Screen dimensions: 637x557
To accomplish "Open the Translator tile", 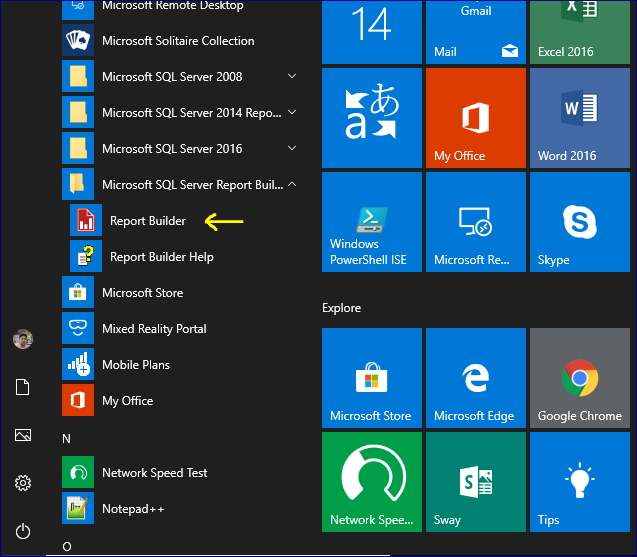I will click(x=372, y=118).
